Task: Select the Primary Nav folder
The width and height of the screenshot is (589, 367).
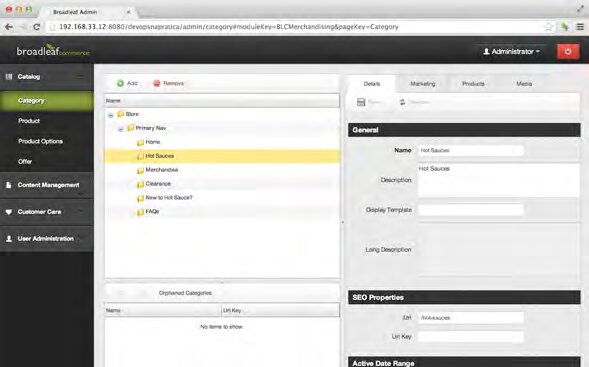Action: coord(146,128)
